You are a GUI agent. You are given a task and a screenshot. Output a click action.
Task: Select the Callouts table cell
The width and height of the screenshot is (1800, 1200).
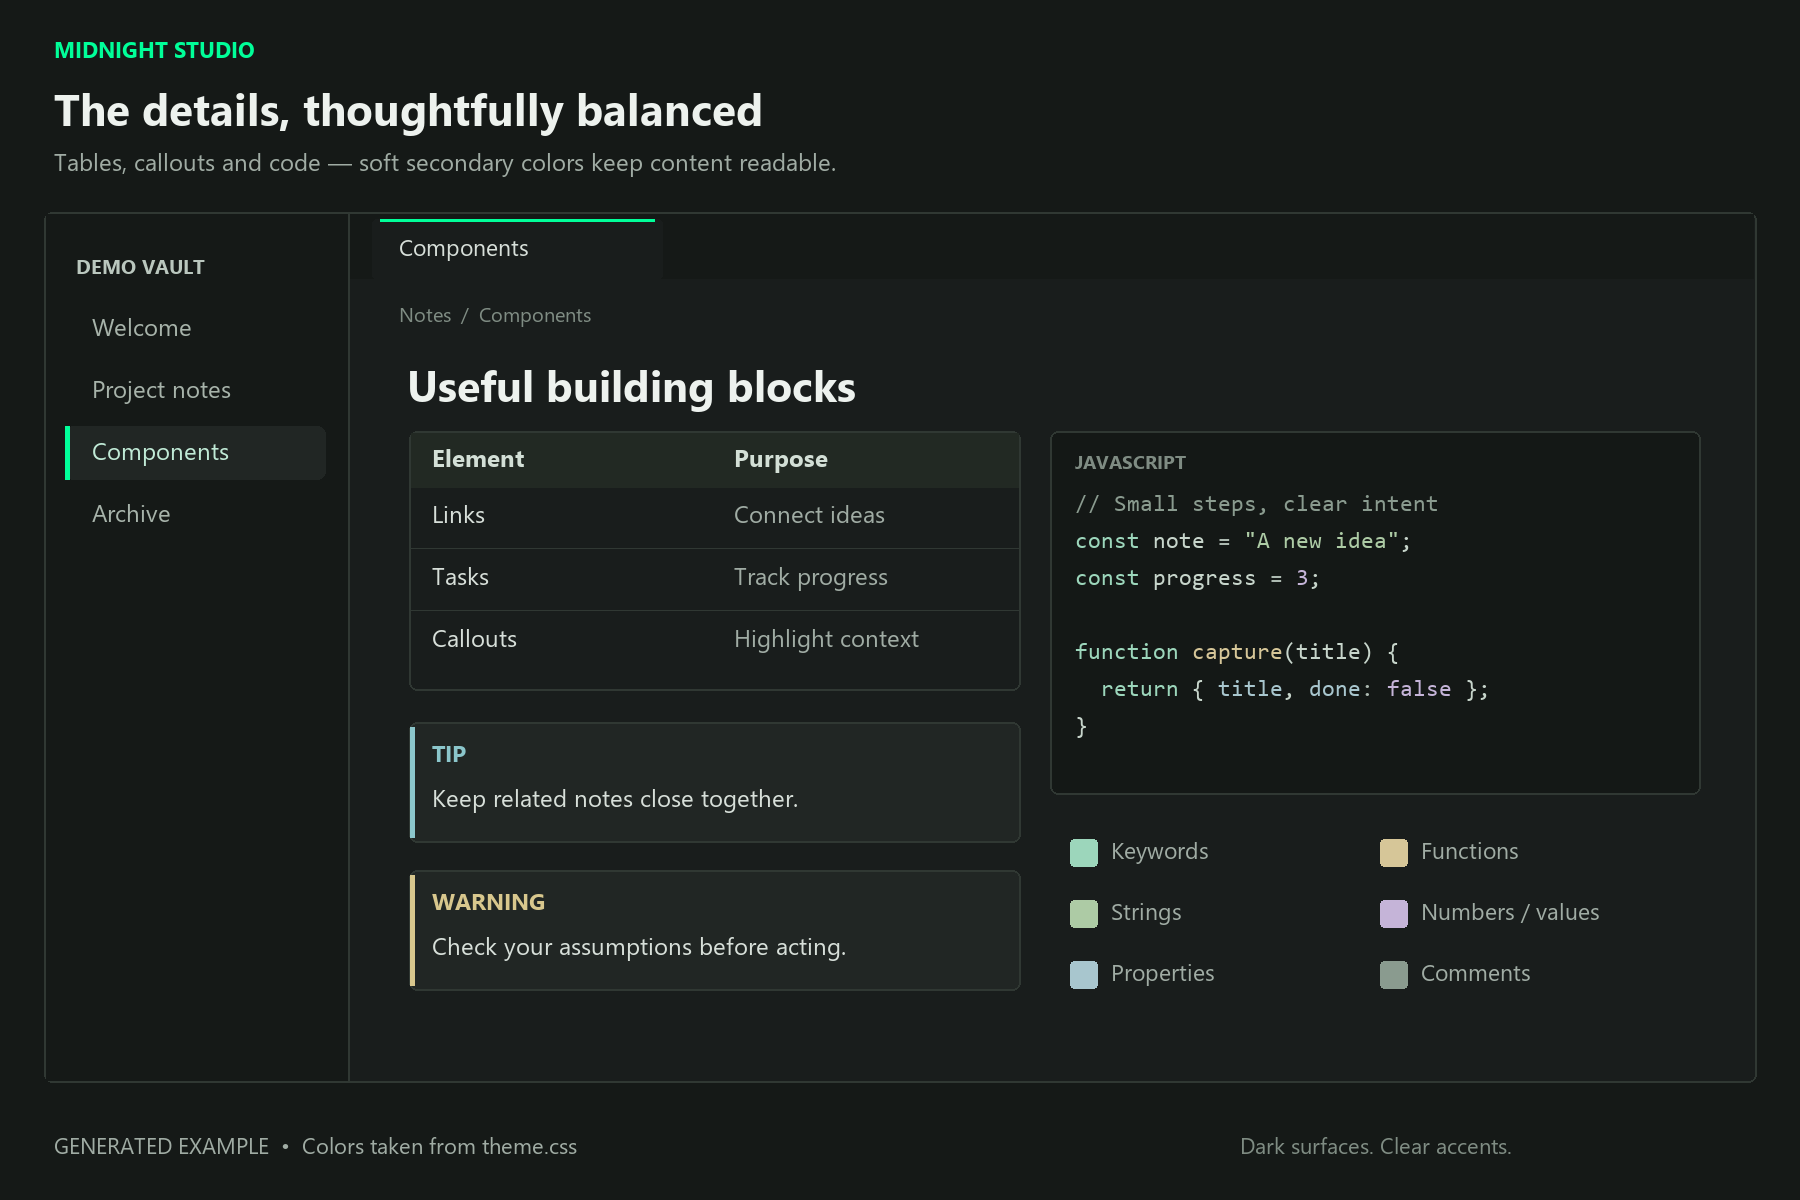pyautogui.click(x=474, y=639)
